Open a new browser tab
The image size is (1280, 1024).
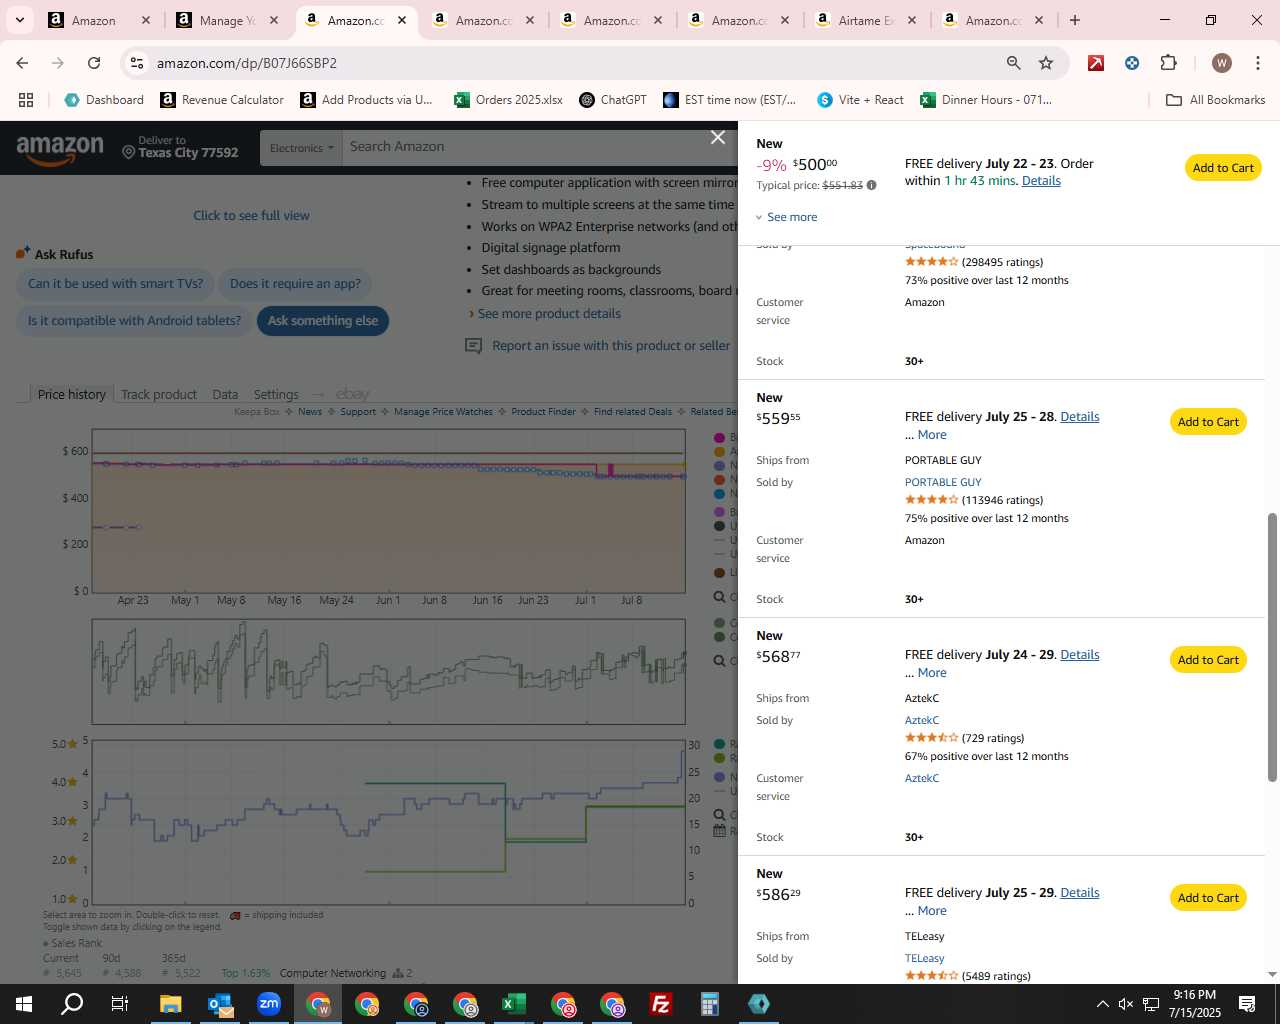[1075, 20]
